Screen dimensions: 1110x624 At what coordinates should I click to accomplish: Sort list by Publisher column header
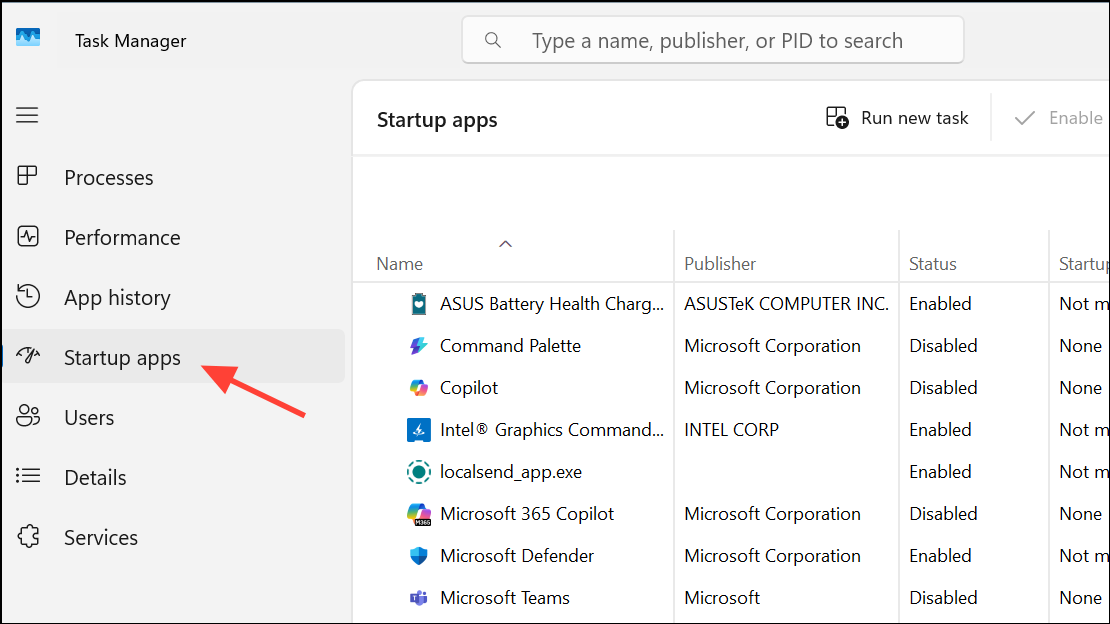(720, 264)
